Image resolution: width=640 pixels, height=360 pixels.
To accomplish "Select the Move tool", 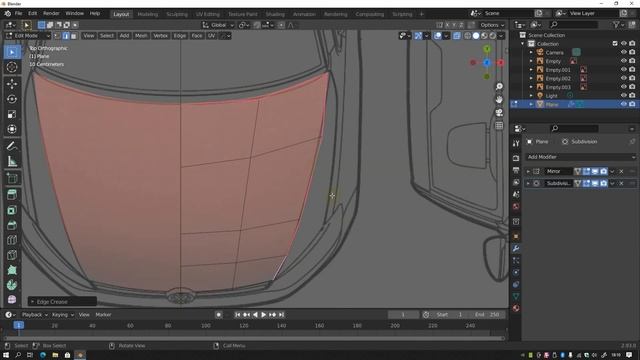I will 12,84.
